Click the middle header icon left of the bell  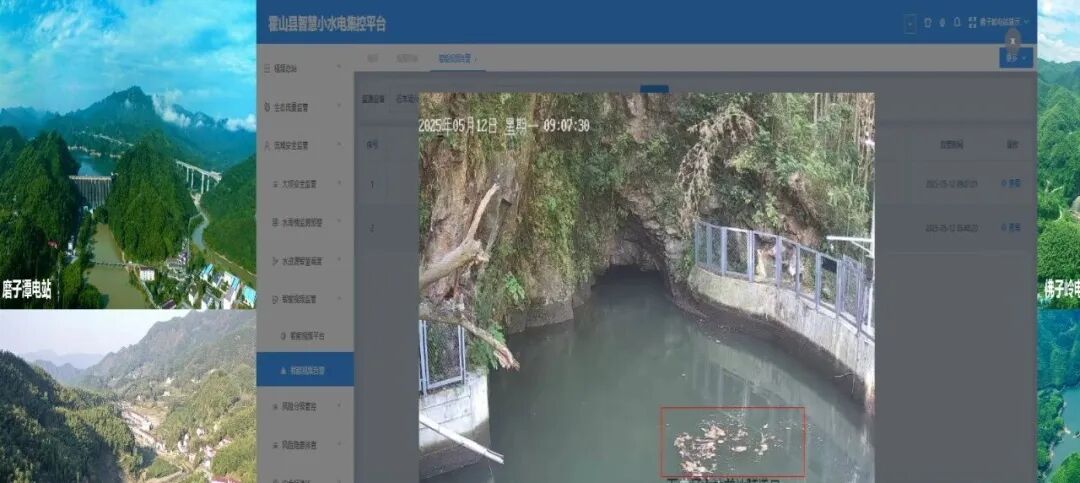[942, 22]
